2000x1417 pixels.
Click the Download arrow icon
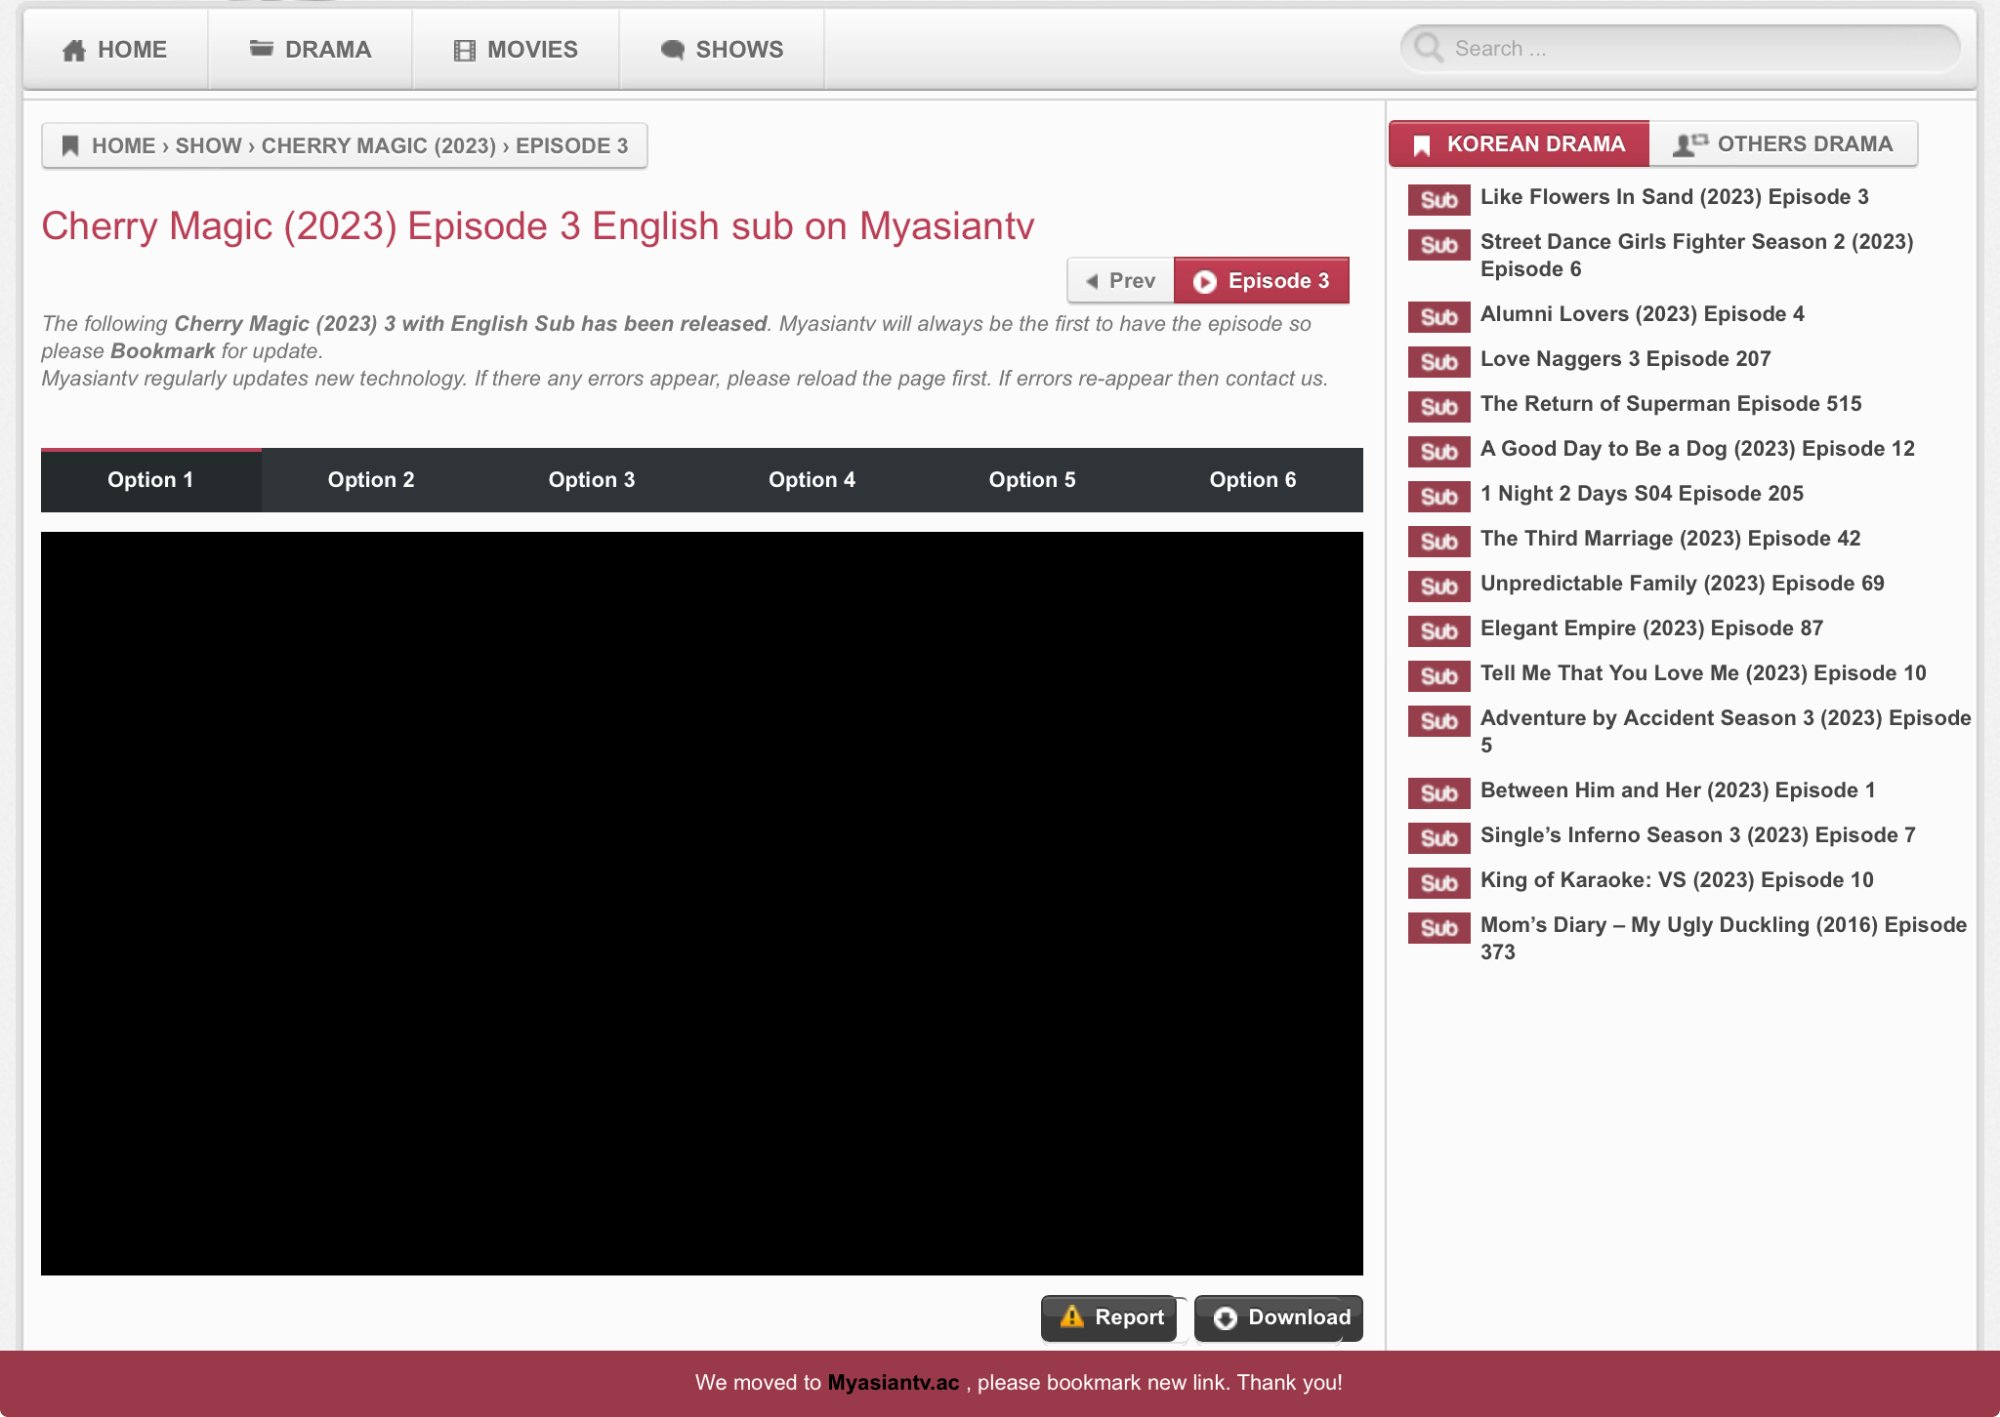pos(1225,1318)
